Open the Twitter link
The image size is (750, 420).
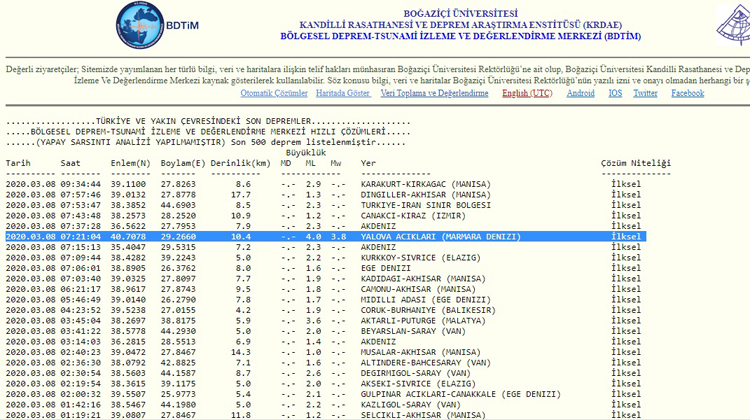(645, 93)
